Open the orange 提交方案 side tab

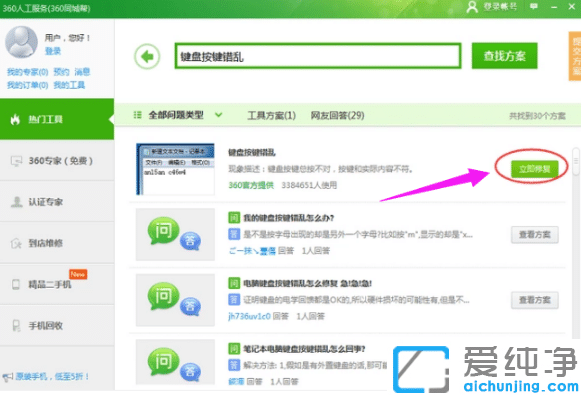pyautogui.click(x=575, y=56)
